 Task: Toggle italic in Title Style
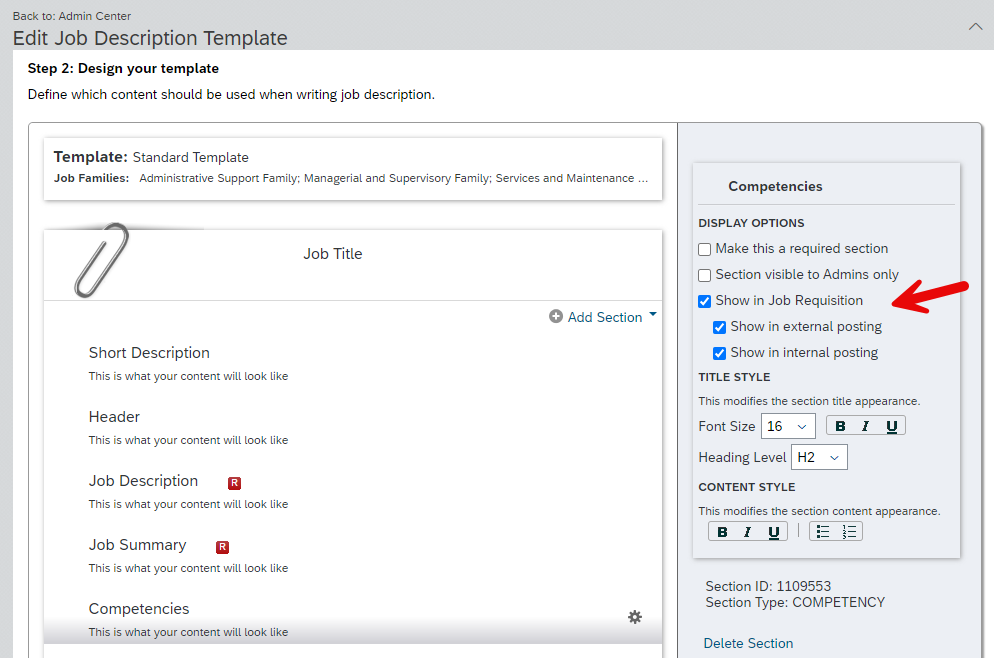865,426
